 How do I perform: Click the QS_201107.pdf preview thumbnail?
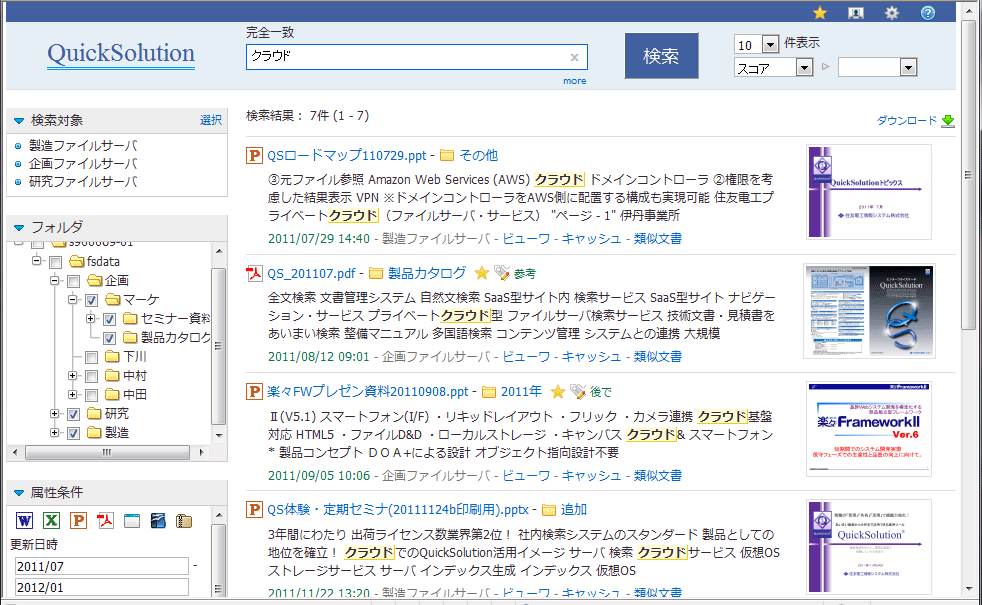[869, 312]
